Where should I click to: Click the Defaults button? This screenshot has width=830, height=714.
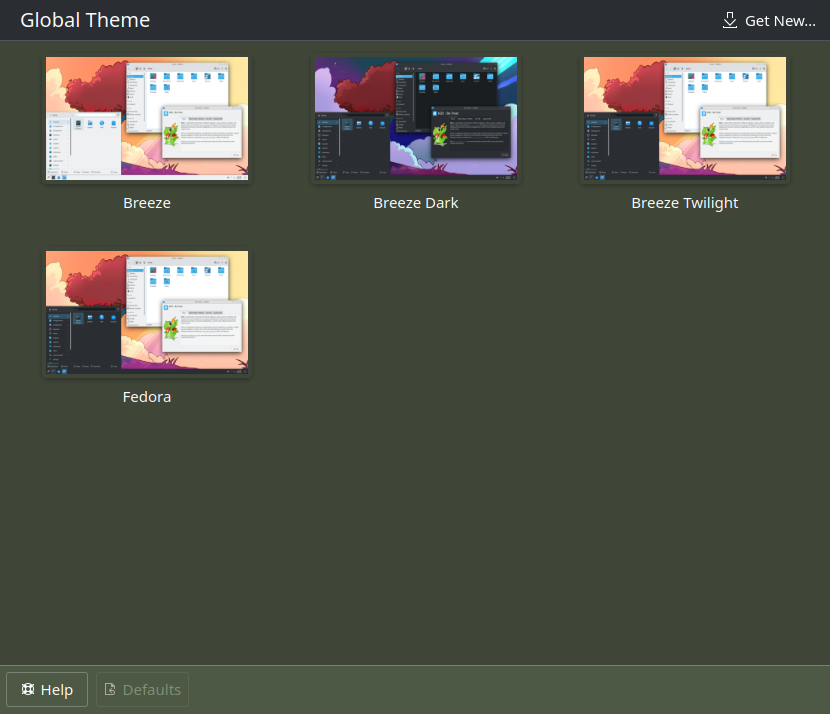click(142, 689)
